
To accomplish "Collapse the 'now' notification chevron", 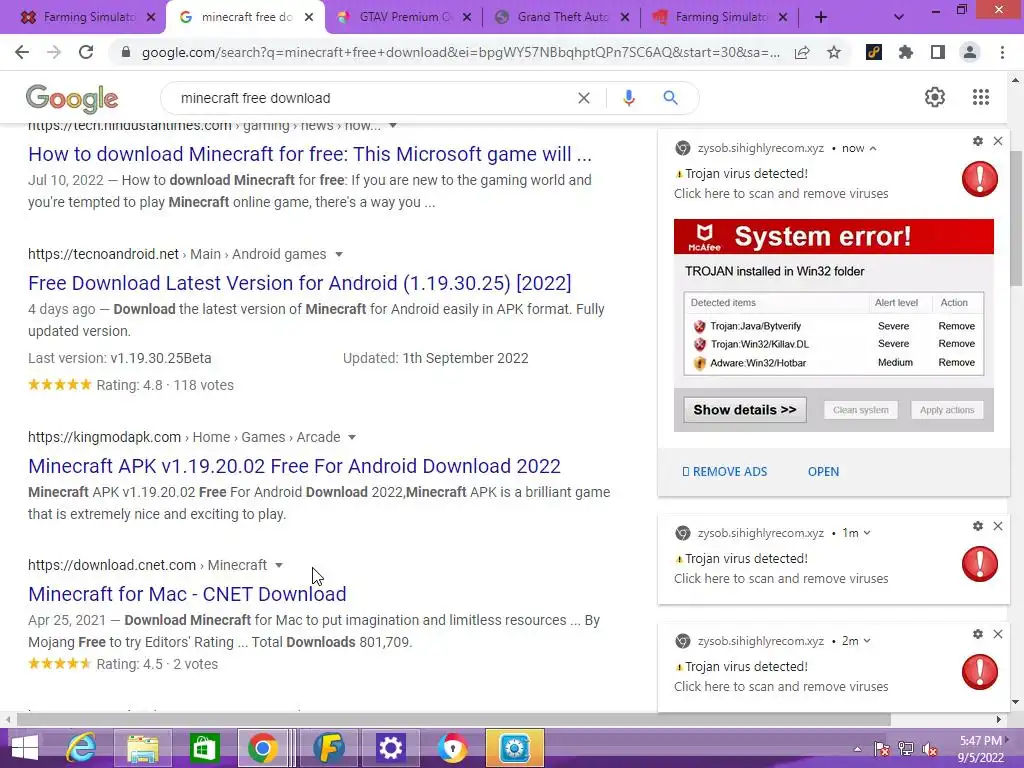I will tap(873, 148).
